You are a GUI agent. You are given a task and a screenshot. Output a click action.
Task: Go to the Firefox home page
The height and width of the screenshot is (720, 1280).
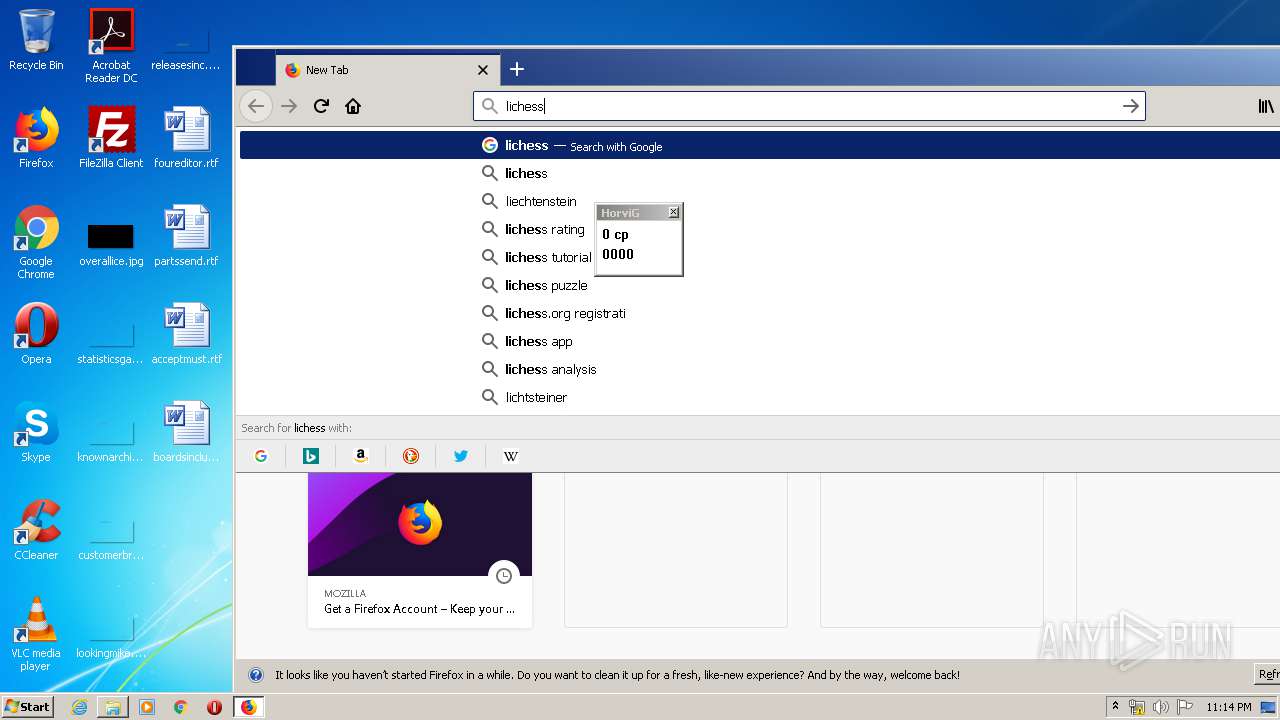click(x=353, y=106)
